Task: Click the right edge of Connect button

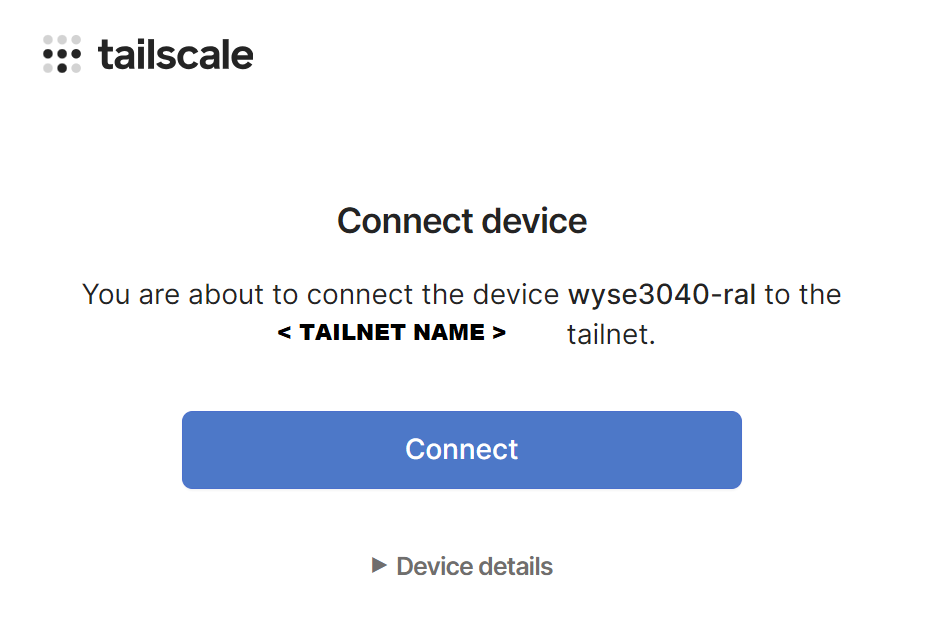Action: (733, 450)
